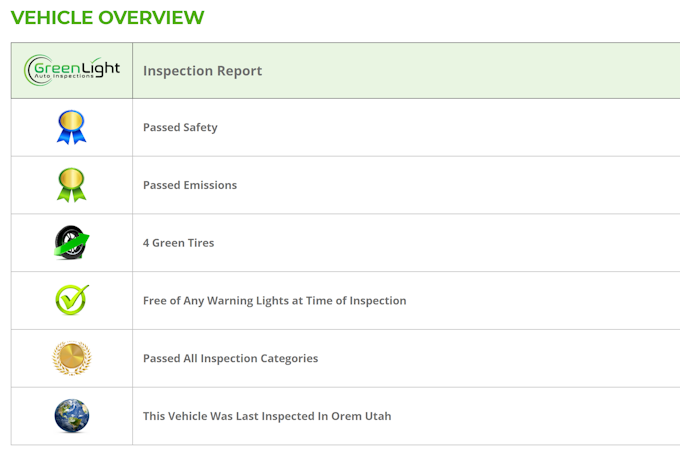Click the GreenLight Auto Inspections logo
The width and height of the screenshot is (680, 454).
[x=72, y=70]
